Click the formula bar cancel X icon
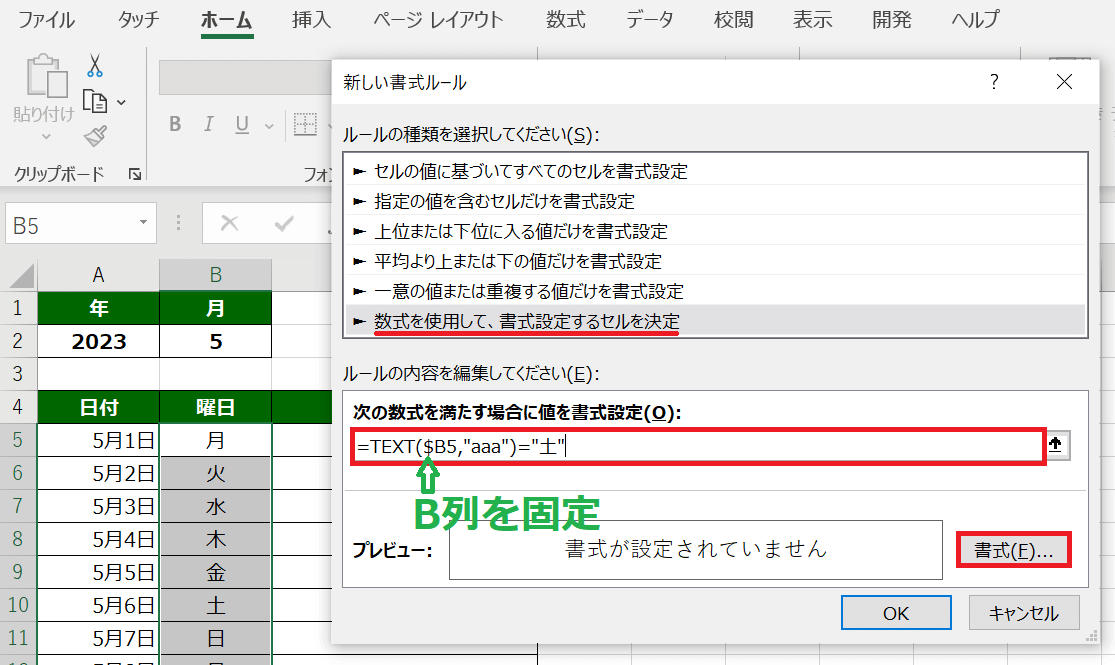 pyautogui.click(x=229, y=222)
